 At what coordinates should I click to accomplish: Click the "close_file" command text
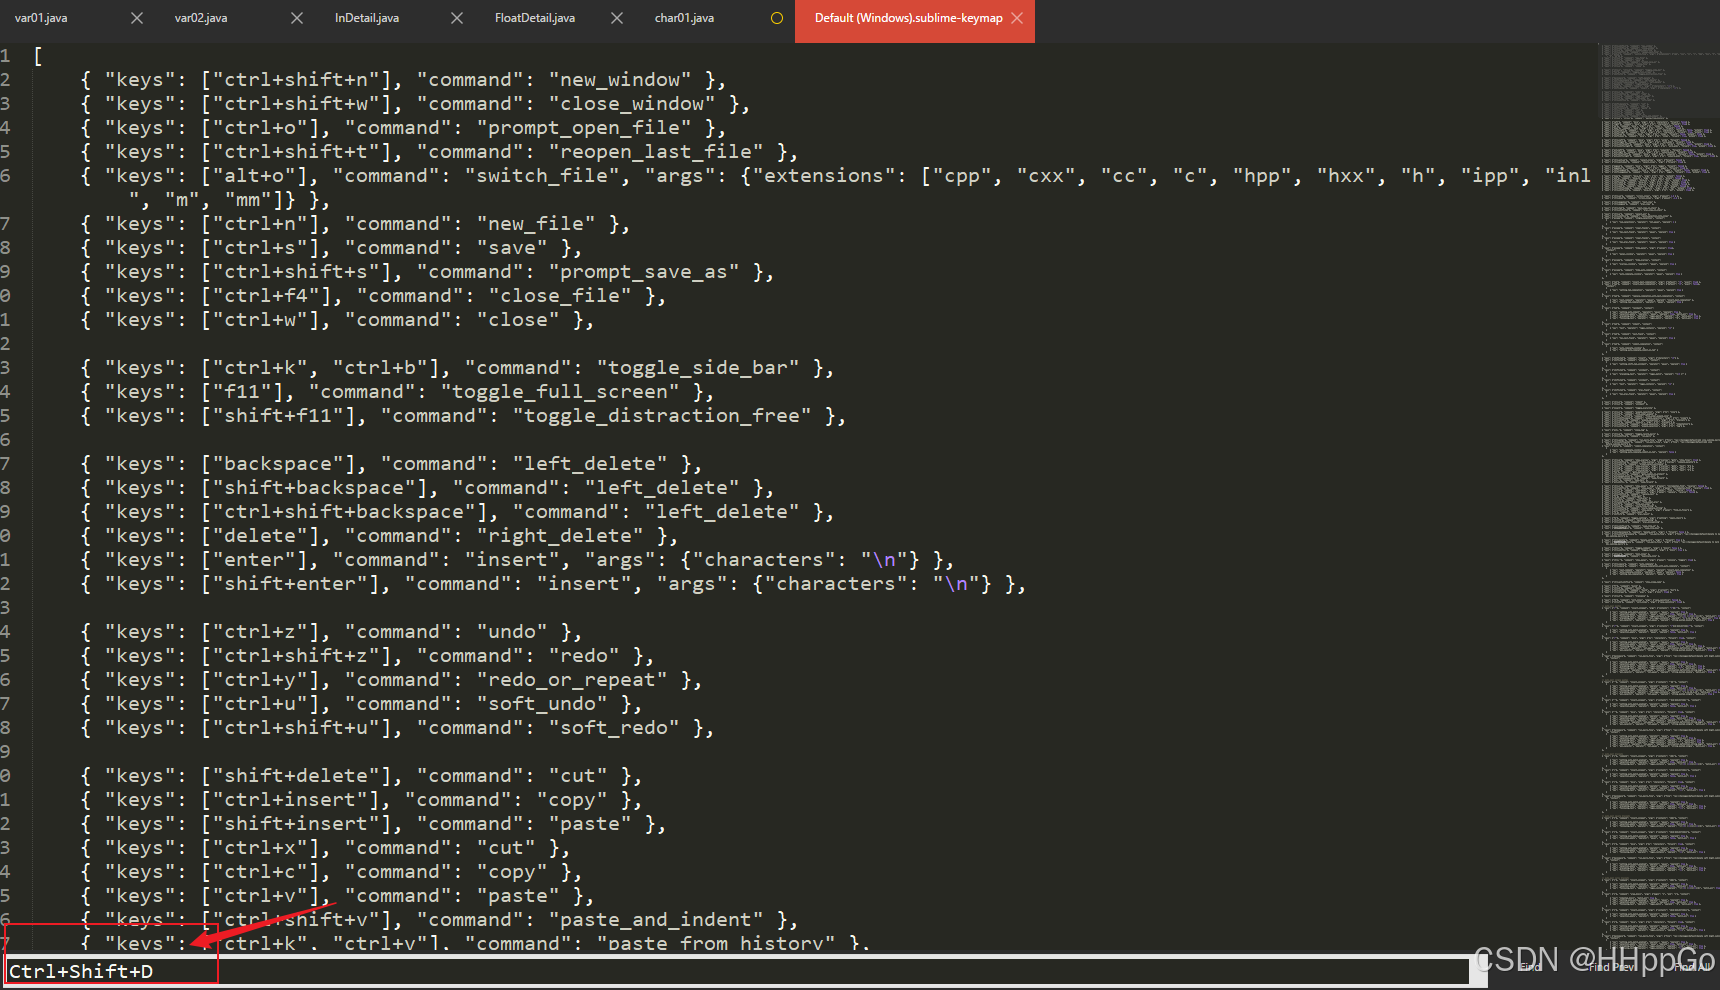[x=560, y=296]
